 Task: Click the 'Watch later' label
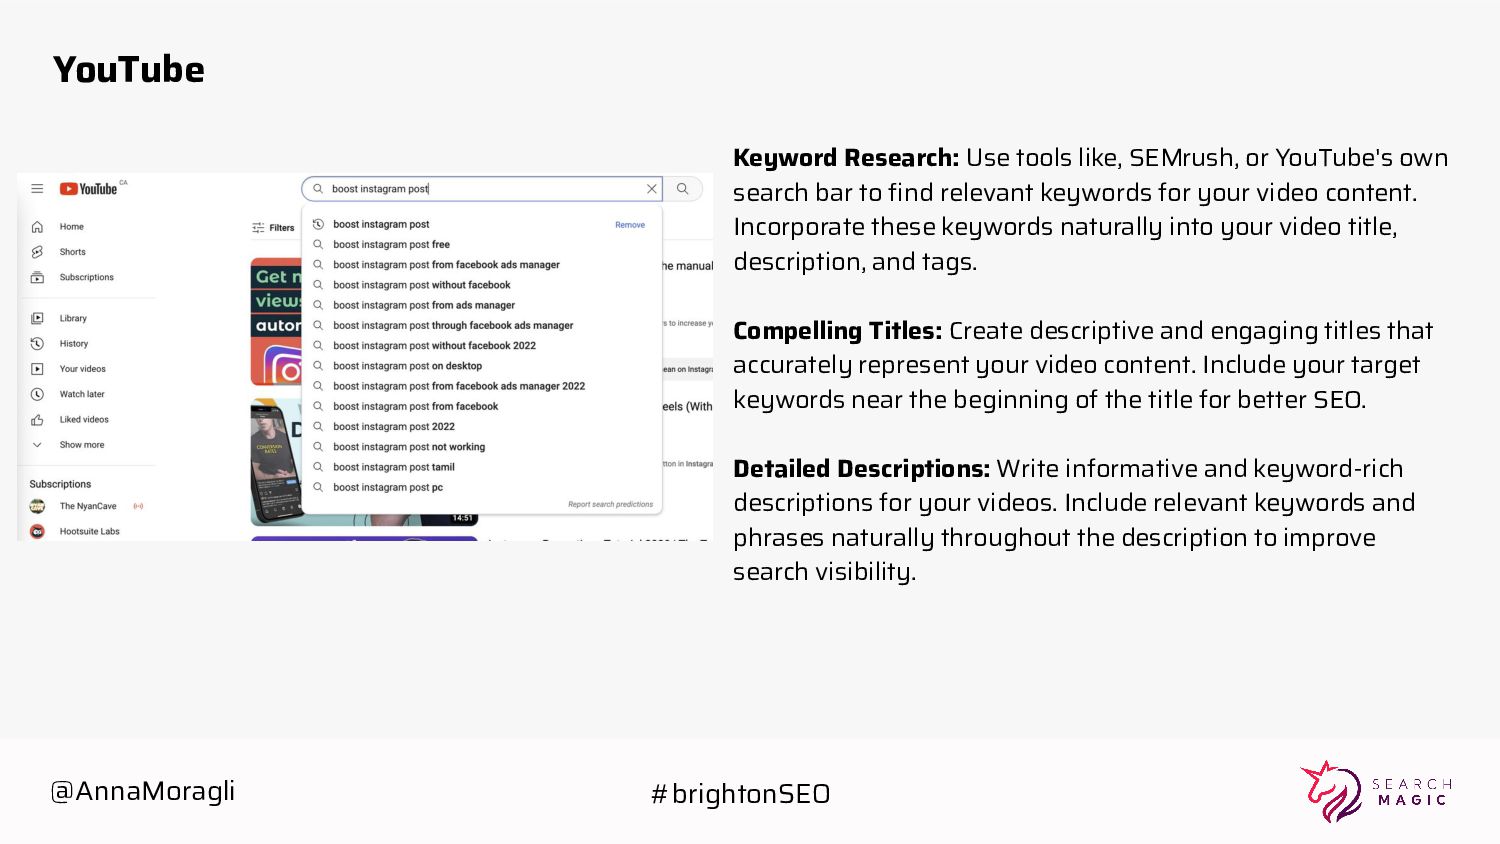pyautogui.click(x=82, y=394)
